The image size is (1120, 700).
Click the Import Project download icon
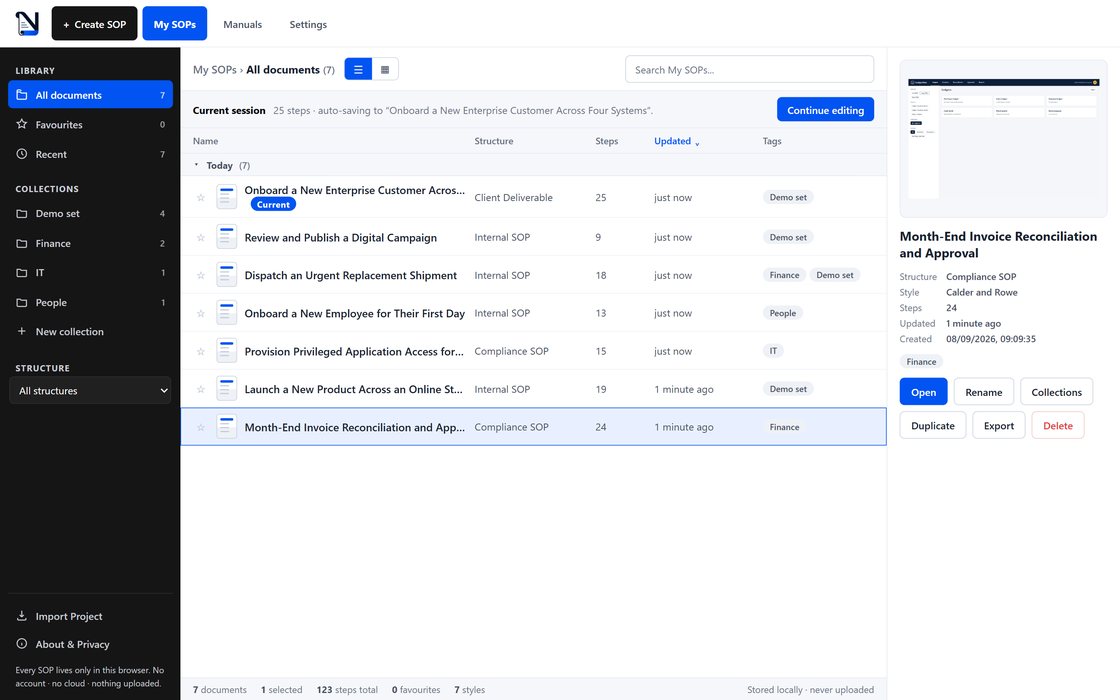click(21, 616)
